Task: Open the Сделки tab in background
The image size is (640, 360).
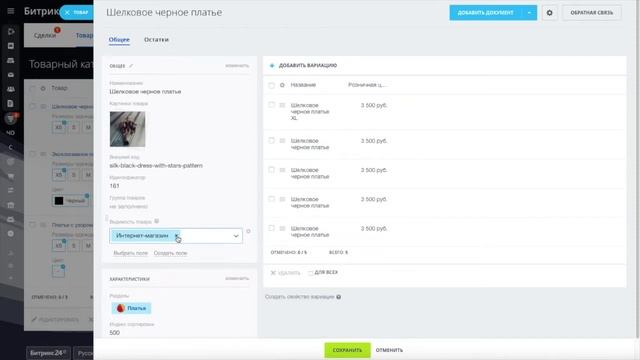Action: click(45, 36)
